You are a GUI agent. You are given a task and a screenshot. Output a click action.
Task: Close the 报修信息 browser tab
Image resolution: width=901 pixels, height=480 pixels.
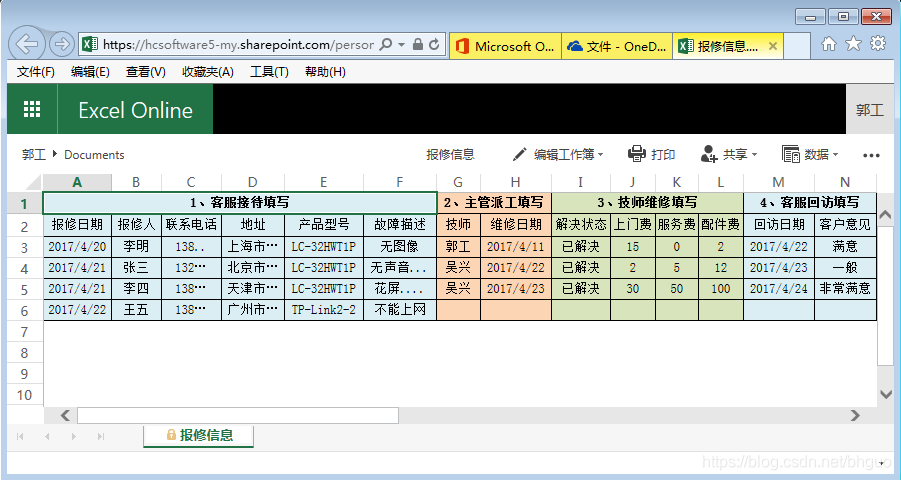coord(773,47)
